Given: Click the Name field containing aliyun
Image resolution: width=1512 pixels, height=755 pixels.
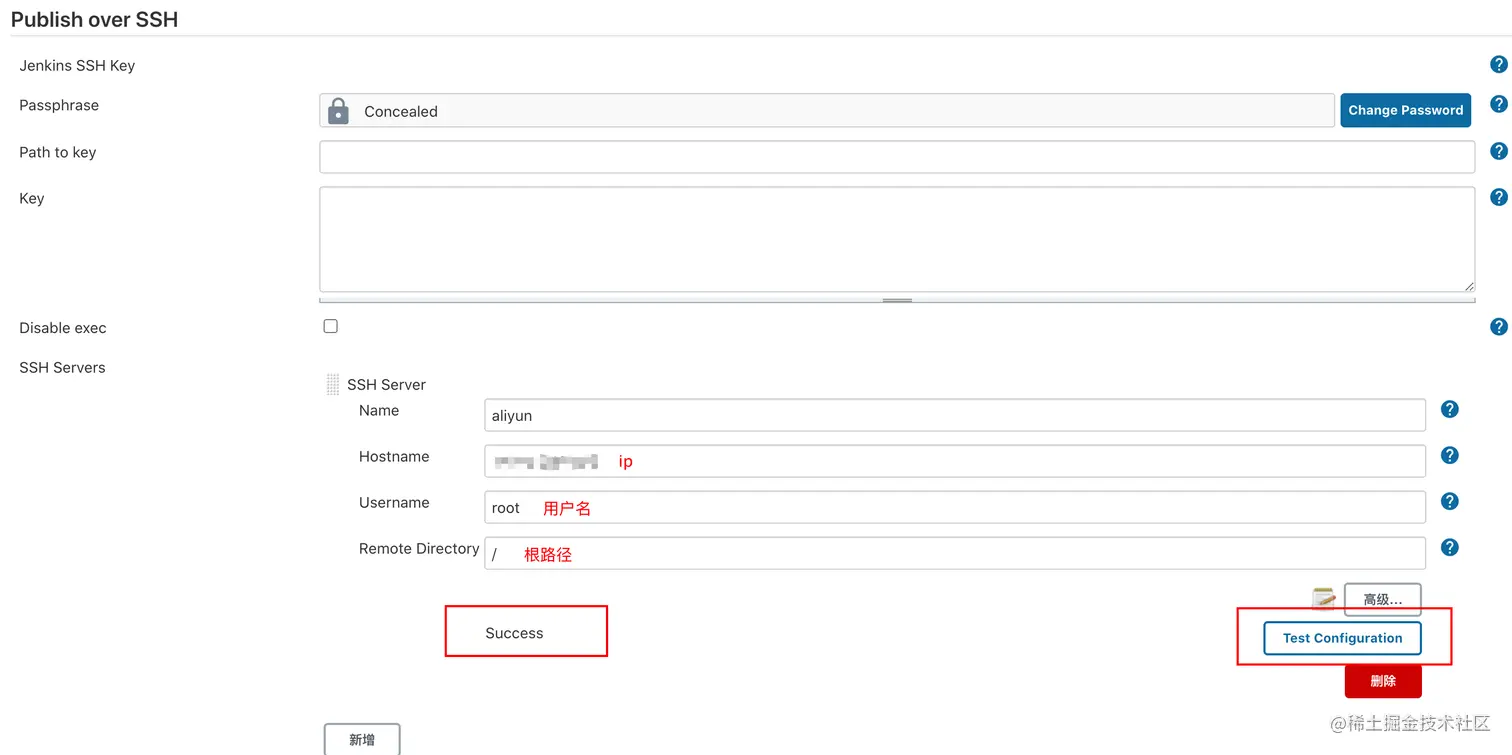Looking at the screenshot, I should coord(955,415).
